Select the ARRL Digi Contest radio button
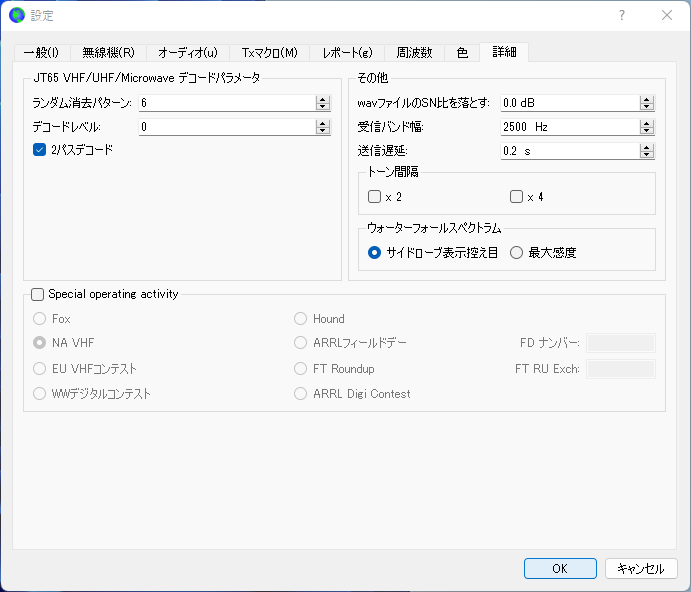Viewport: 691px width, 592px height. point(301,394)
